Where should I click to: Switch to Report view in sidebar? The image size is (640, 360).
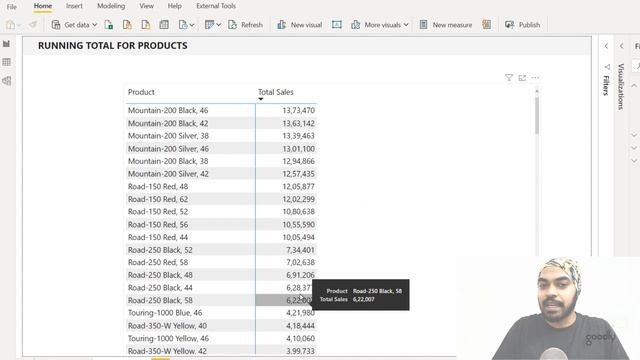[x=7, y=44]
